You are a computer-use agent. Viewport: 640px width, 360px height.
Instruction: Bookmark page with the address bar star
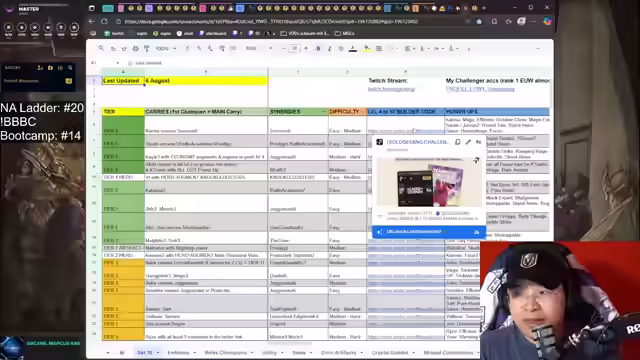tap(479, 21)
